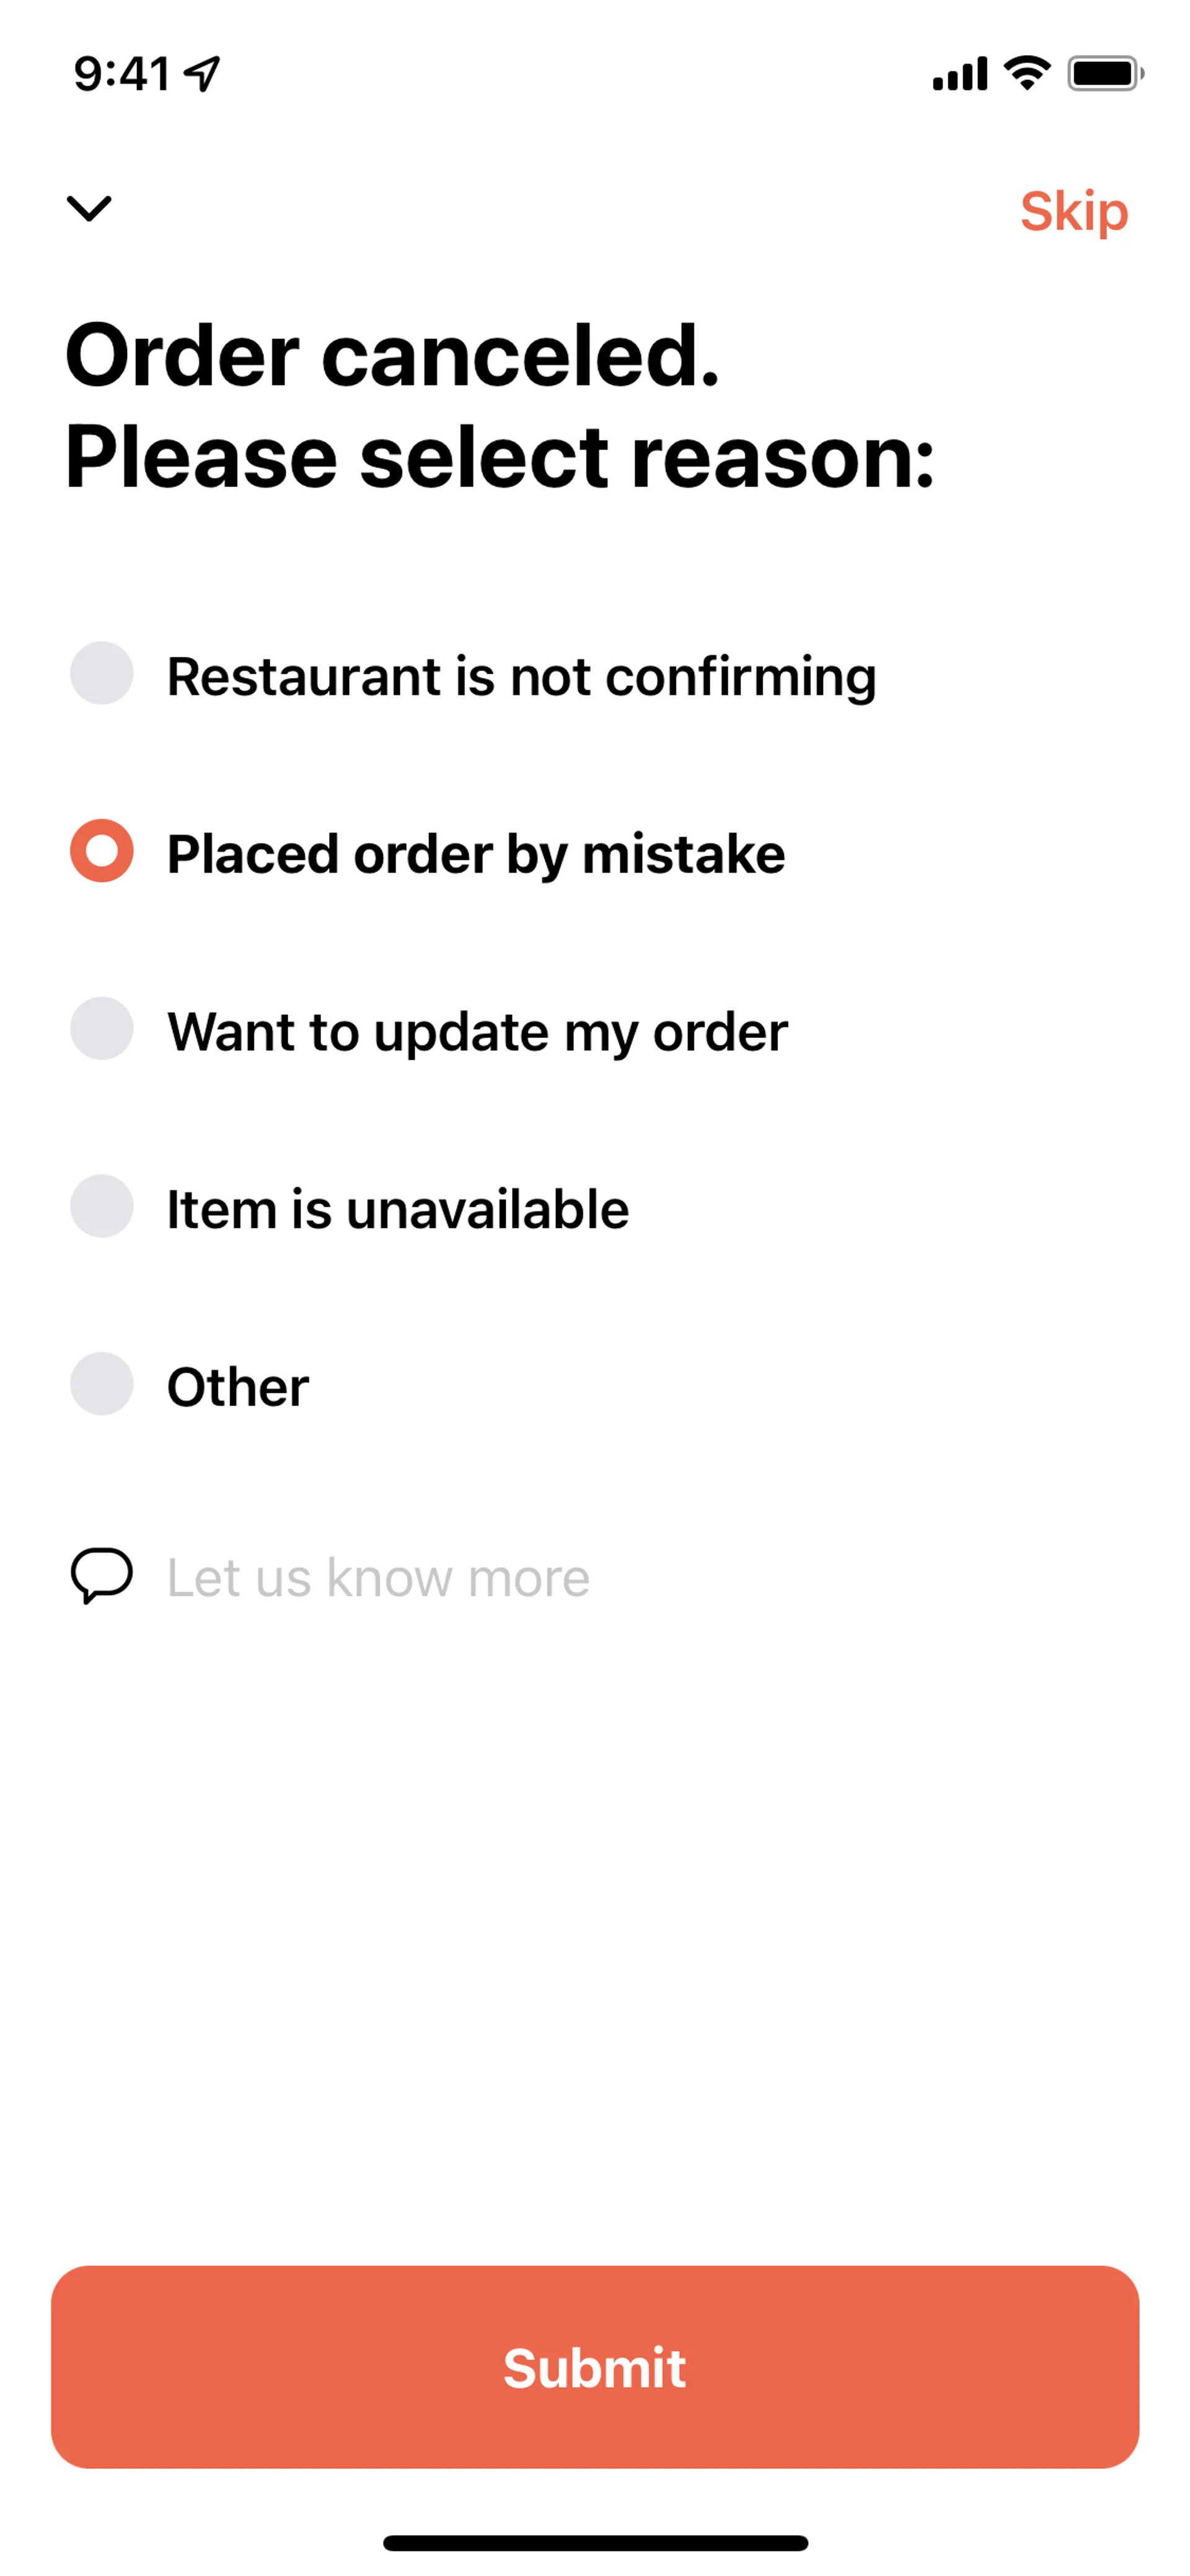1190x2576 pixels.
Task: Tap the 'Placed order by mistake' label
Action: pos(476,854)
